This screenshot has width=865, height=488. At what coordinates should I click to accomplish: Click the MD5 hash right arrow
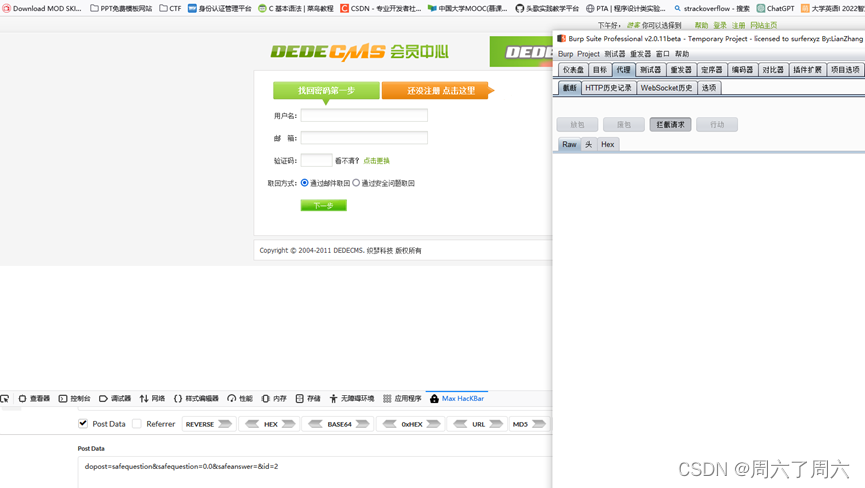pos(539,424)
